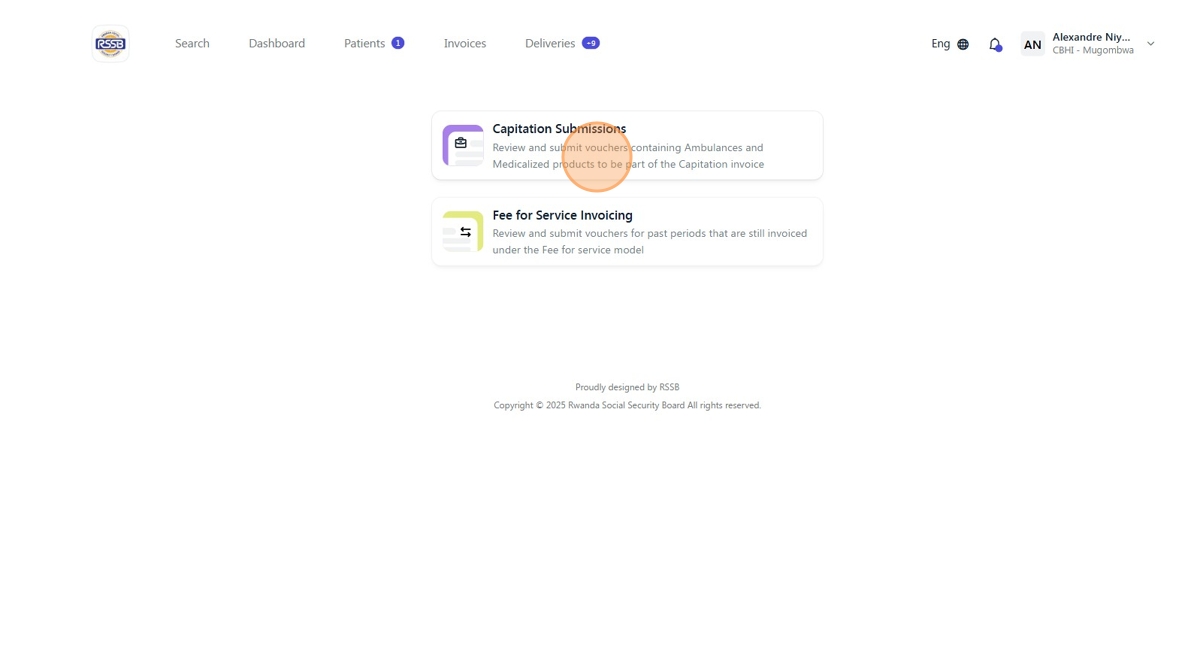Click the Fee for Service description text
This screenshot has width=1200, height=670.
coord(650,242)
